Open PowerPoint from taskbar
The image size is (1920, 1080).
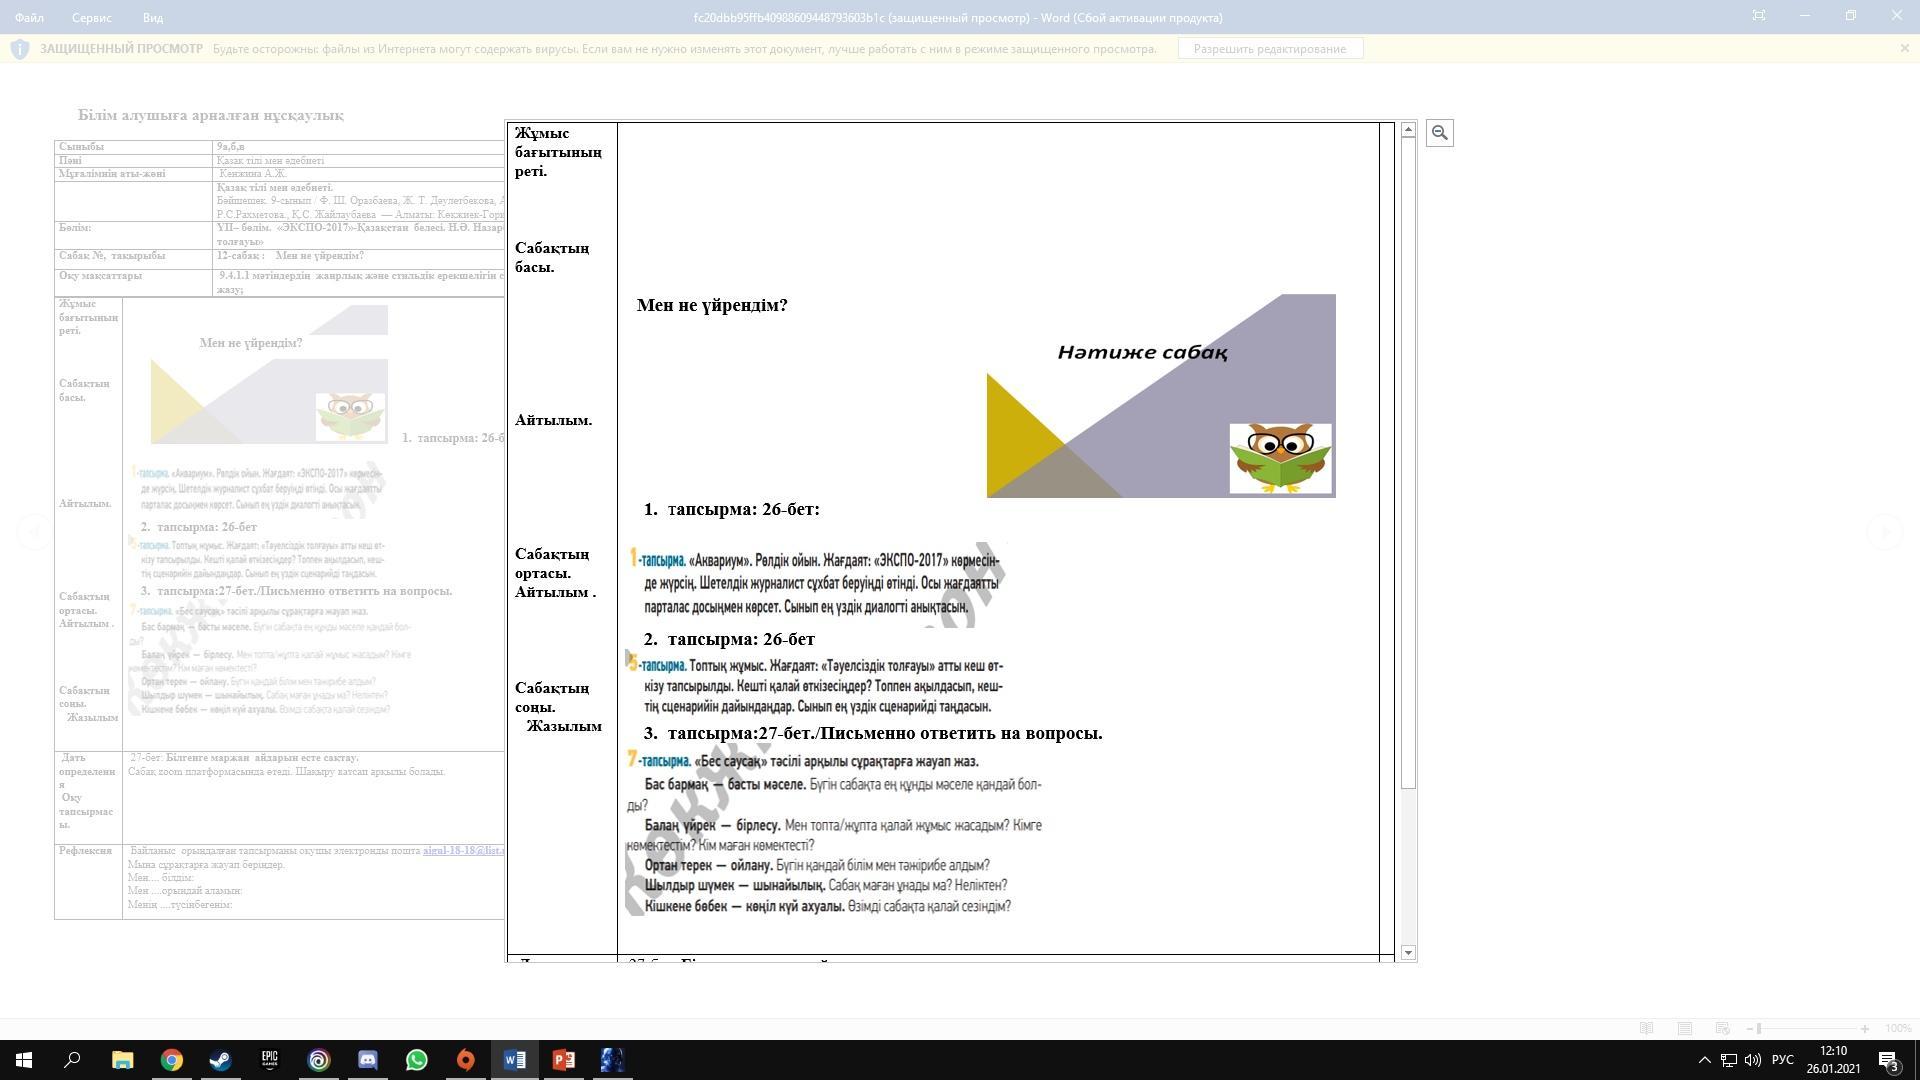pos(564,1060)
